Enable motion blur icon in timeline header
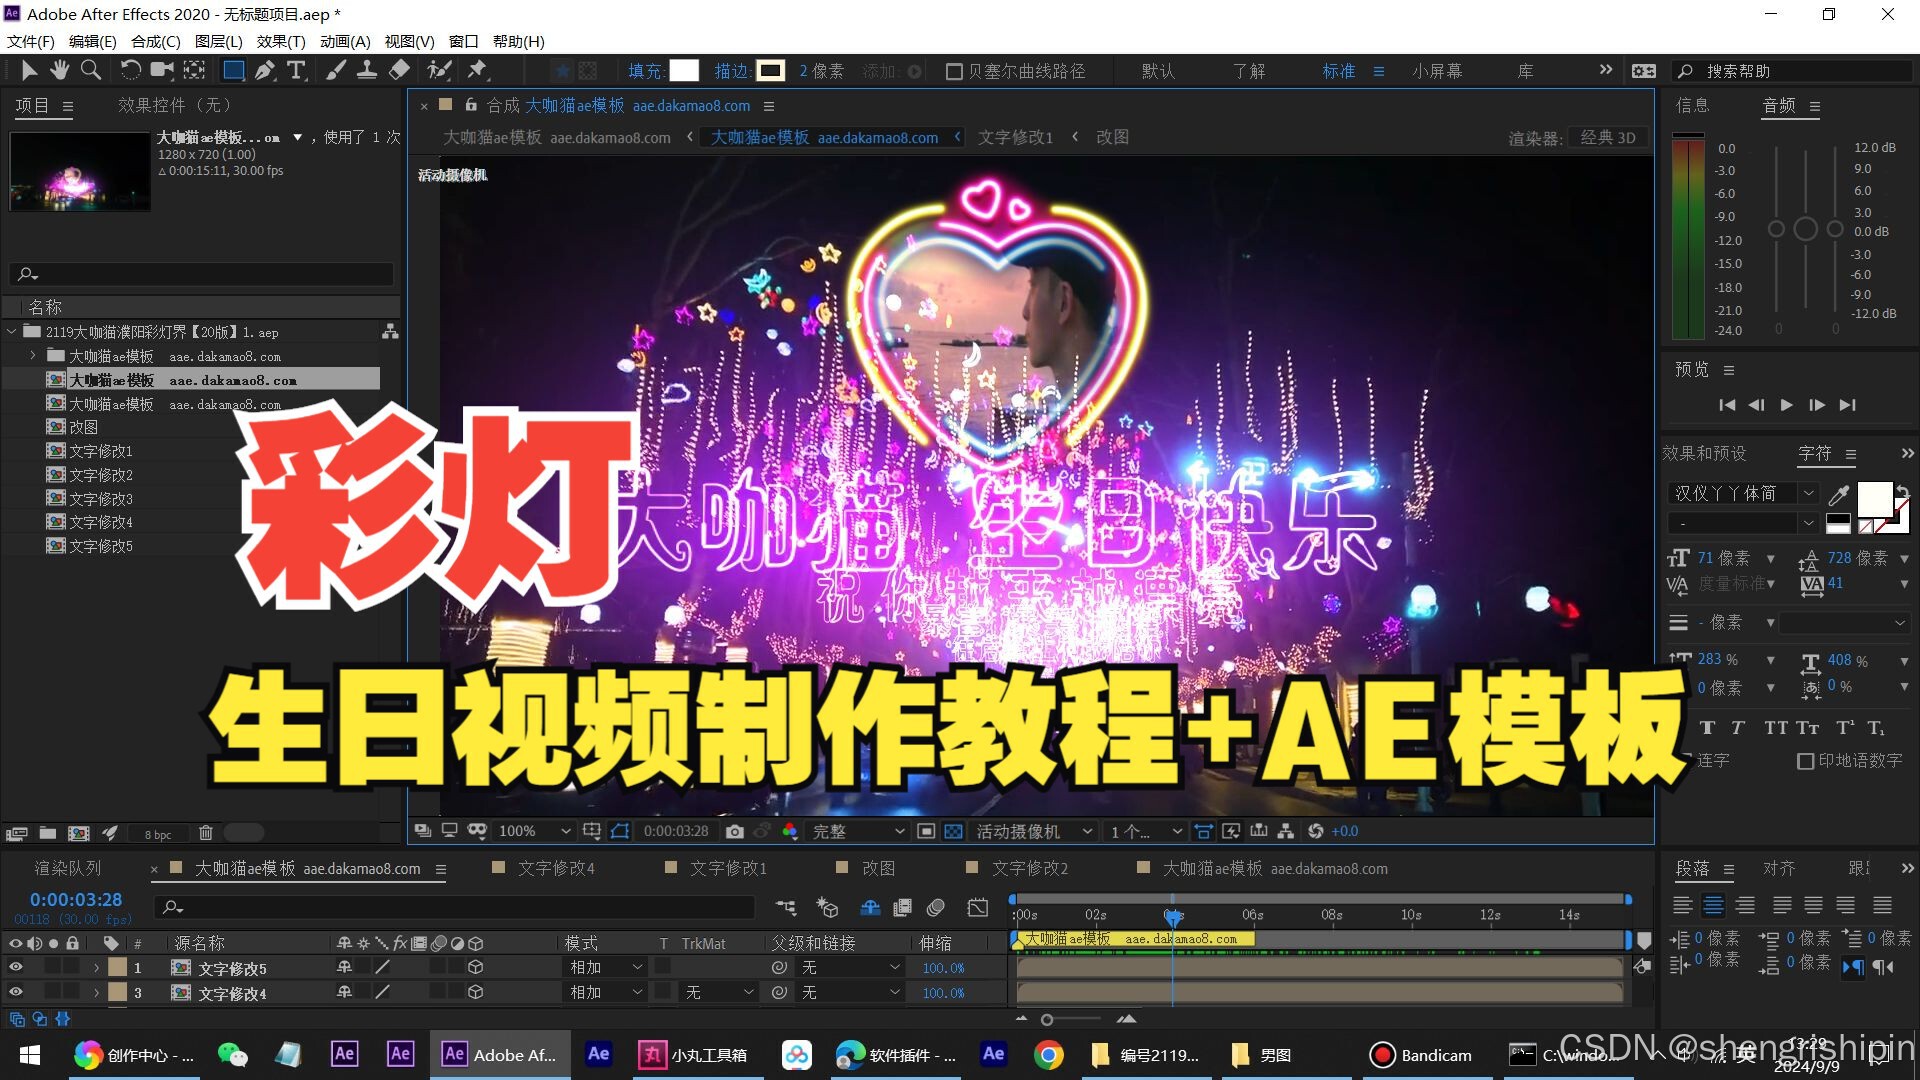 (x=936, y=907)
